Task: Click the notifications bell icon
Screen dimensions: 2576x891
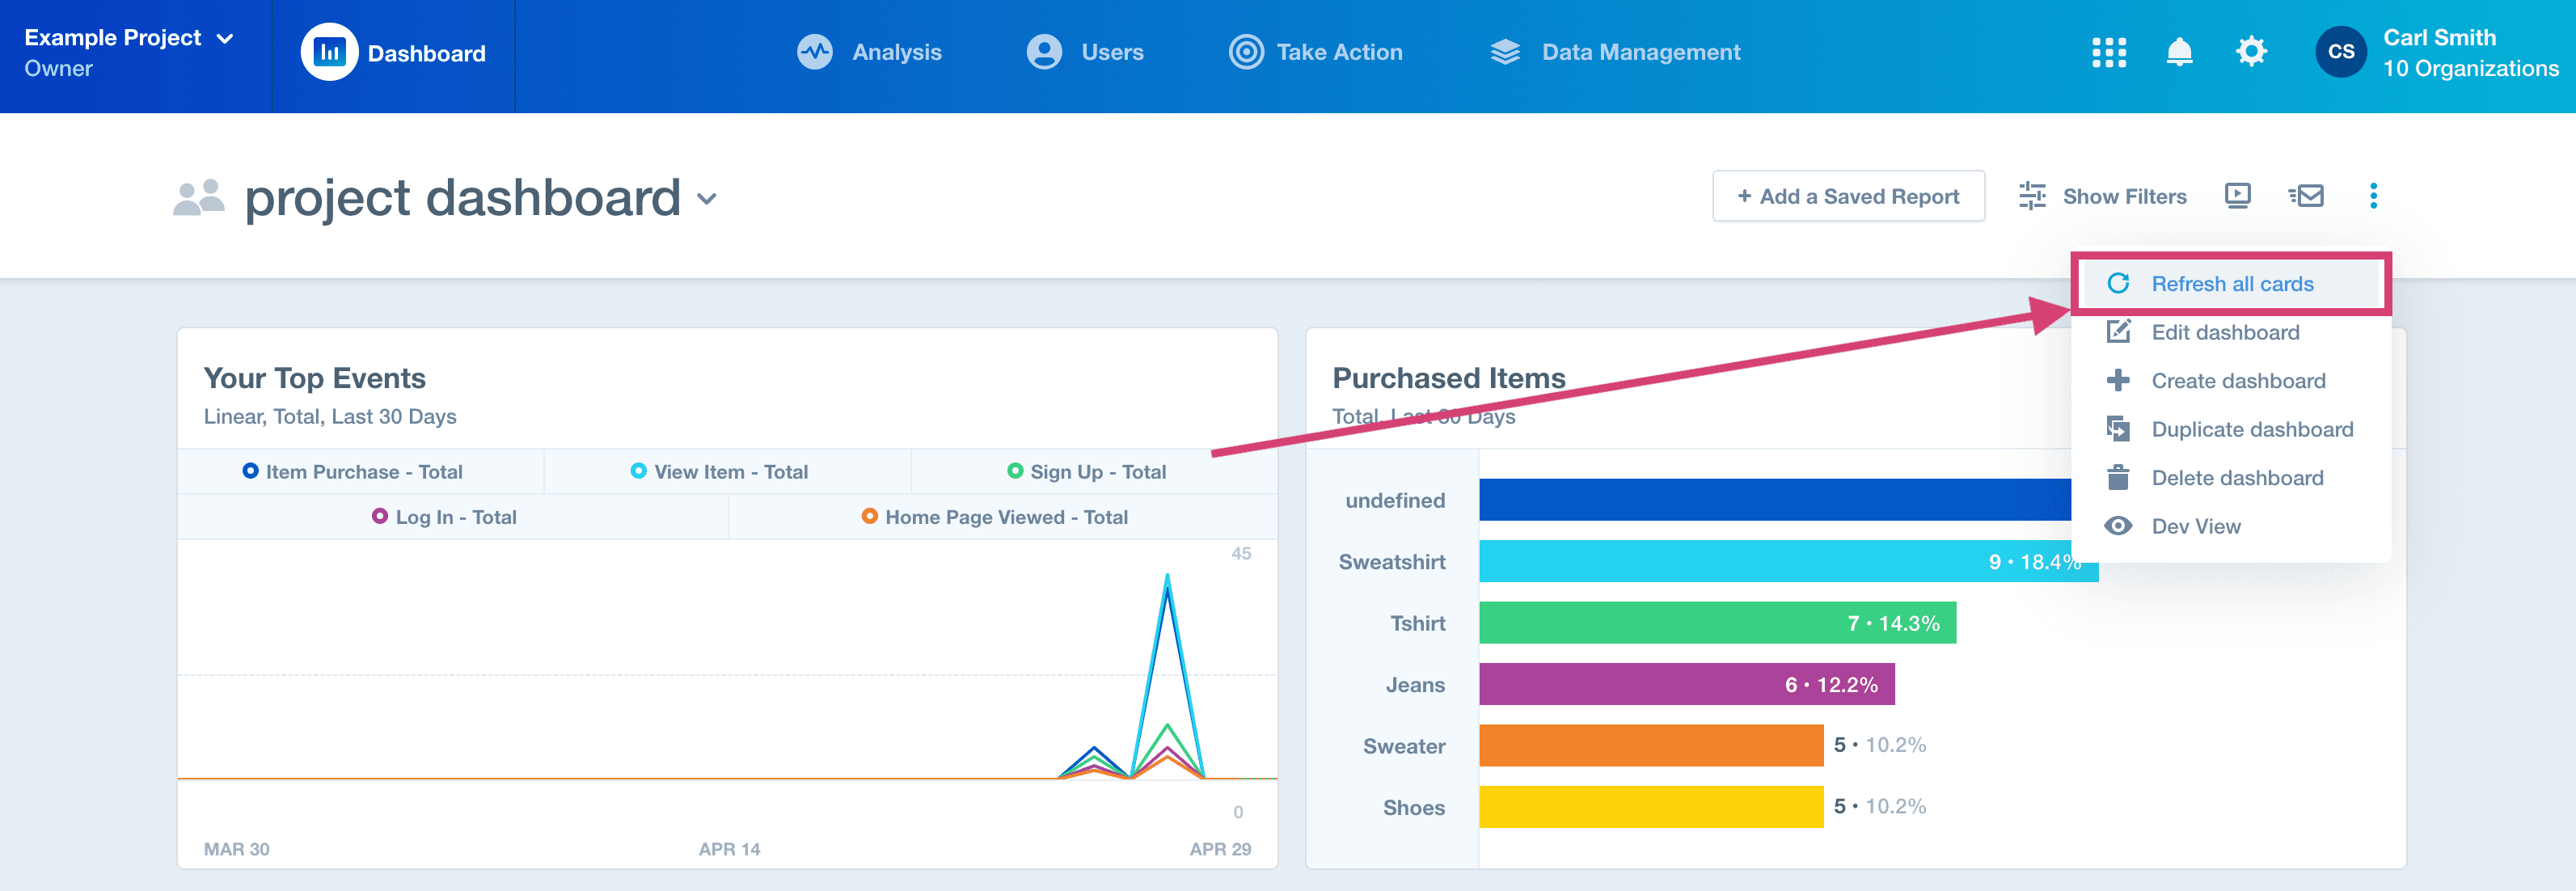Action: pyautogui.click(x=2178, y=51)
